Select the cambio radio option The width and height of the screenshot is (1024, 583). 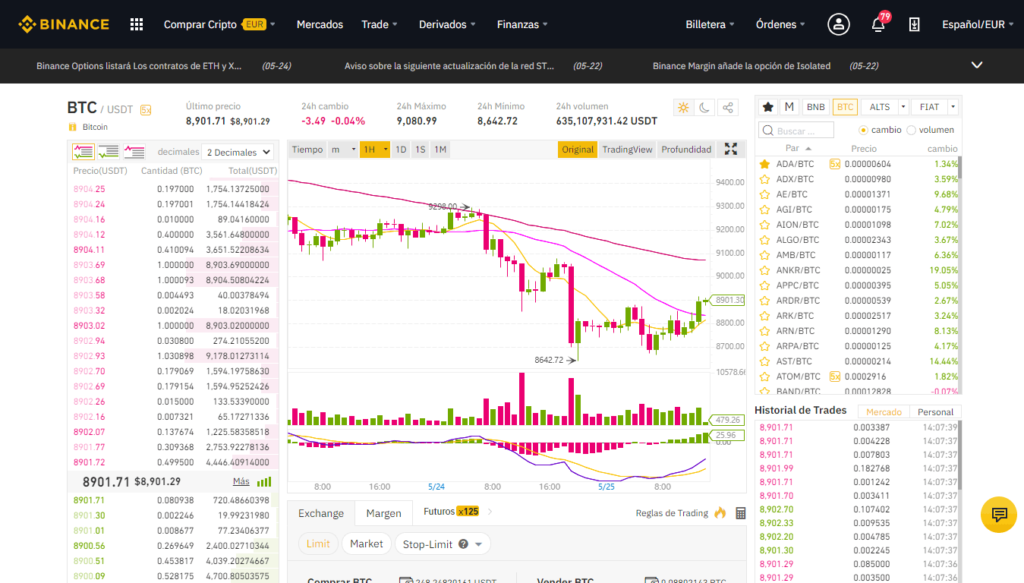[x=863, y=130]
